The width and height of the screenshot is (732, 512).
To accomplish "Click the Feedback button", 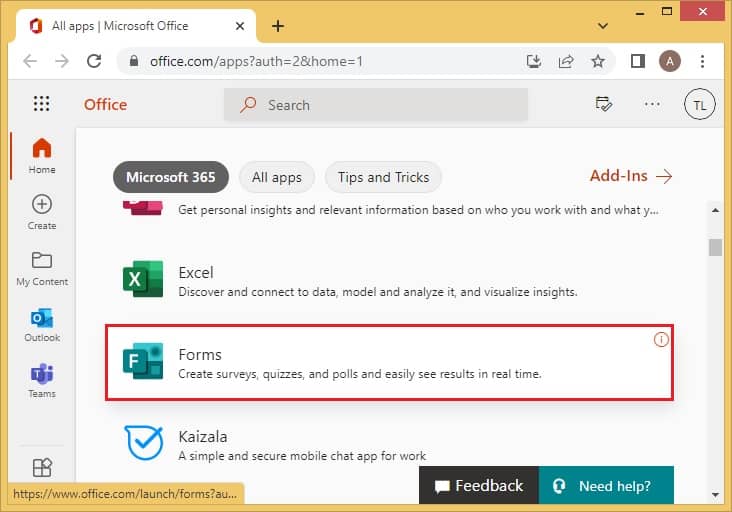I will 479,485.
